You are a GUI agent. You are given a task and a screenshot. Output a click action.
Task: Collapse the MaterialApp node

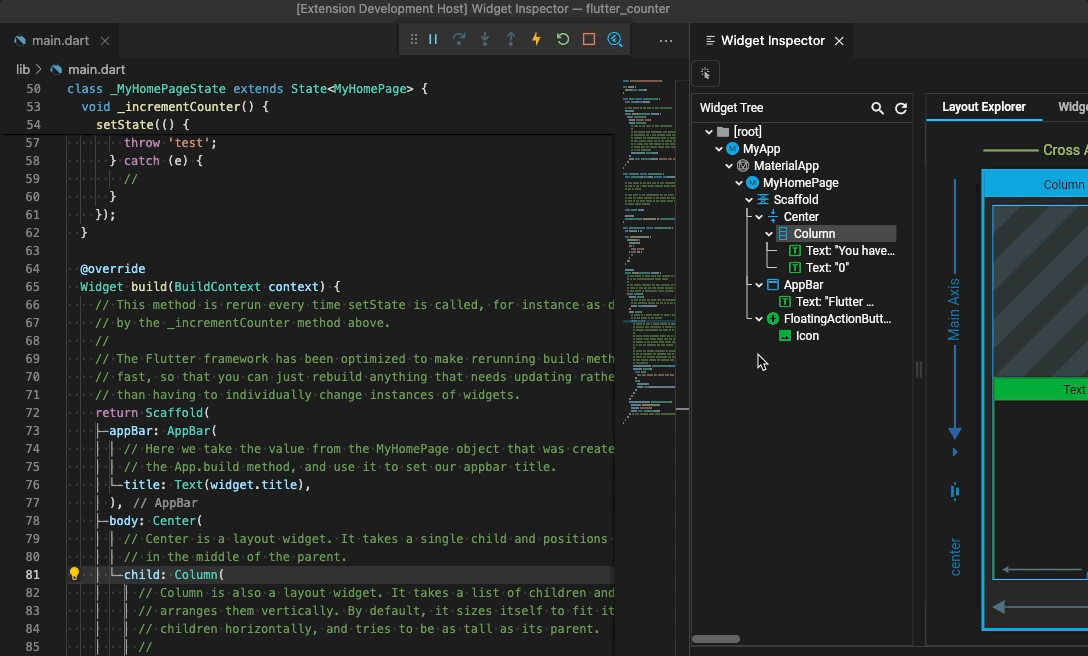[x=729, y=166]
